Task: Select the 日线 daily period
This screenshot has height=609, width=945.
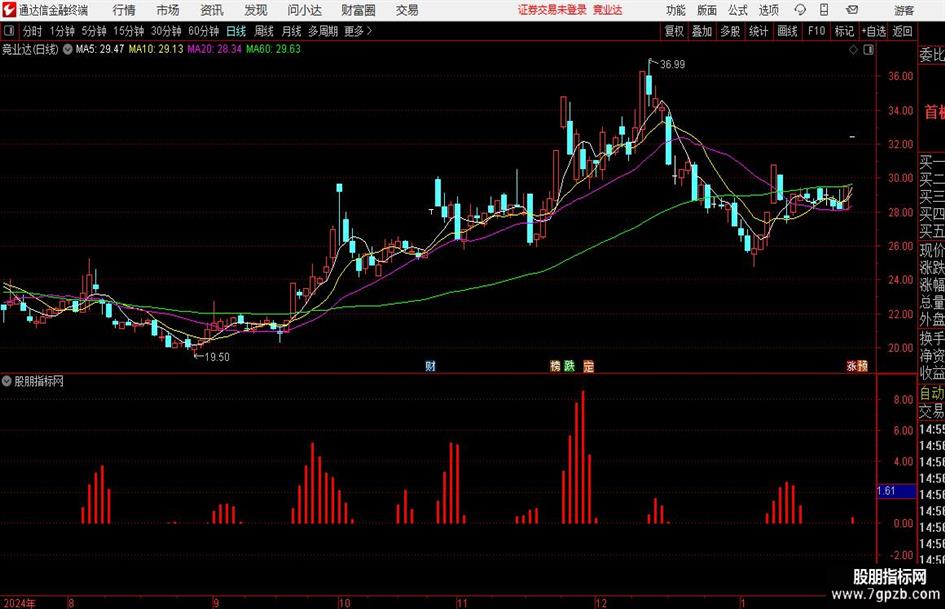Action: [236, 31]
